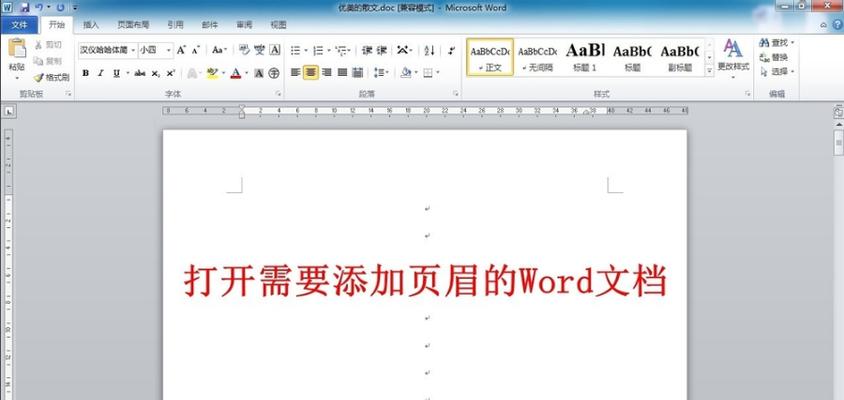Open the phonetic guide (拼音) tool
This screenshot has width=844, height=400.
point(259,50)
